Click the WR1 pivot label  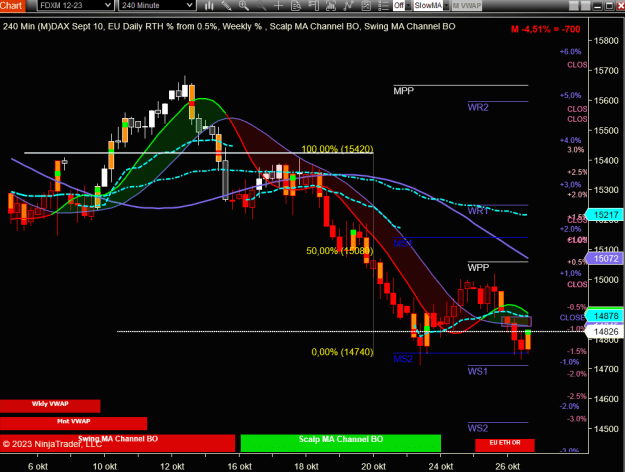pos(478,211)
